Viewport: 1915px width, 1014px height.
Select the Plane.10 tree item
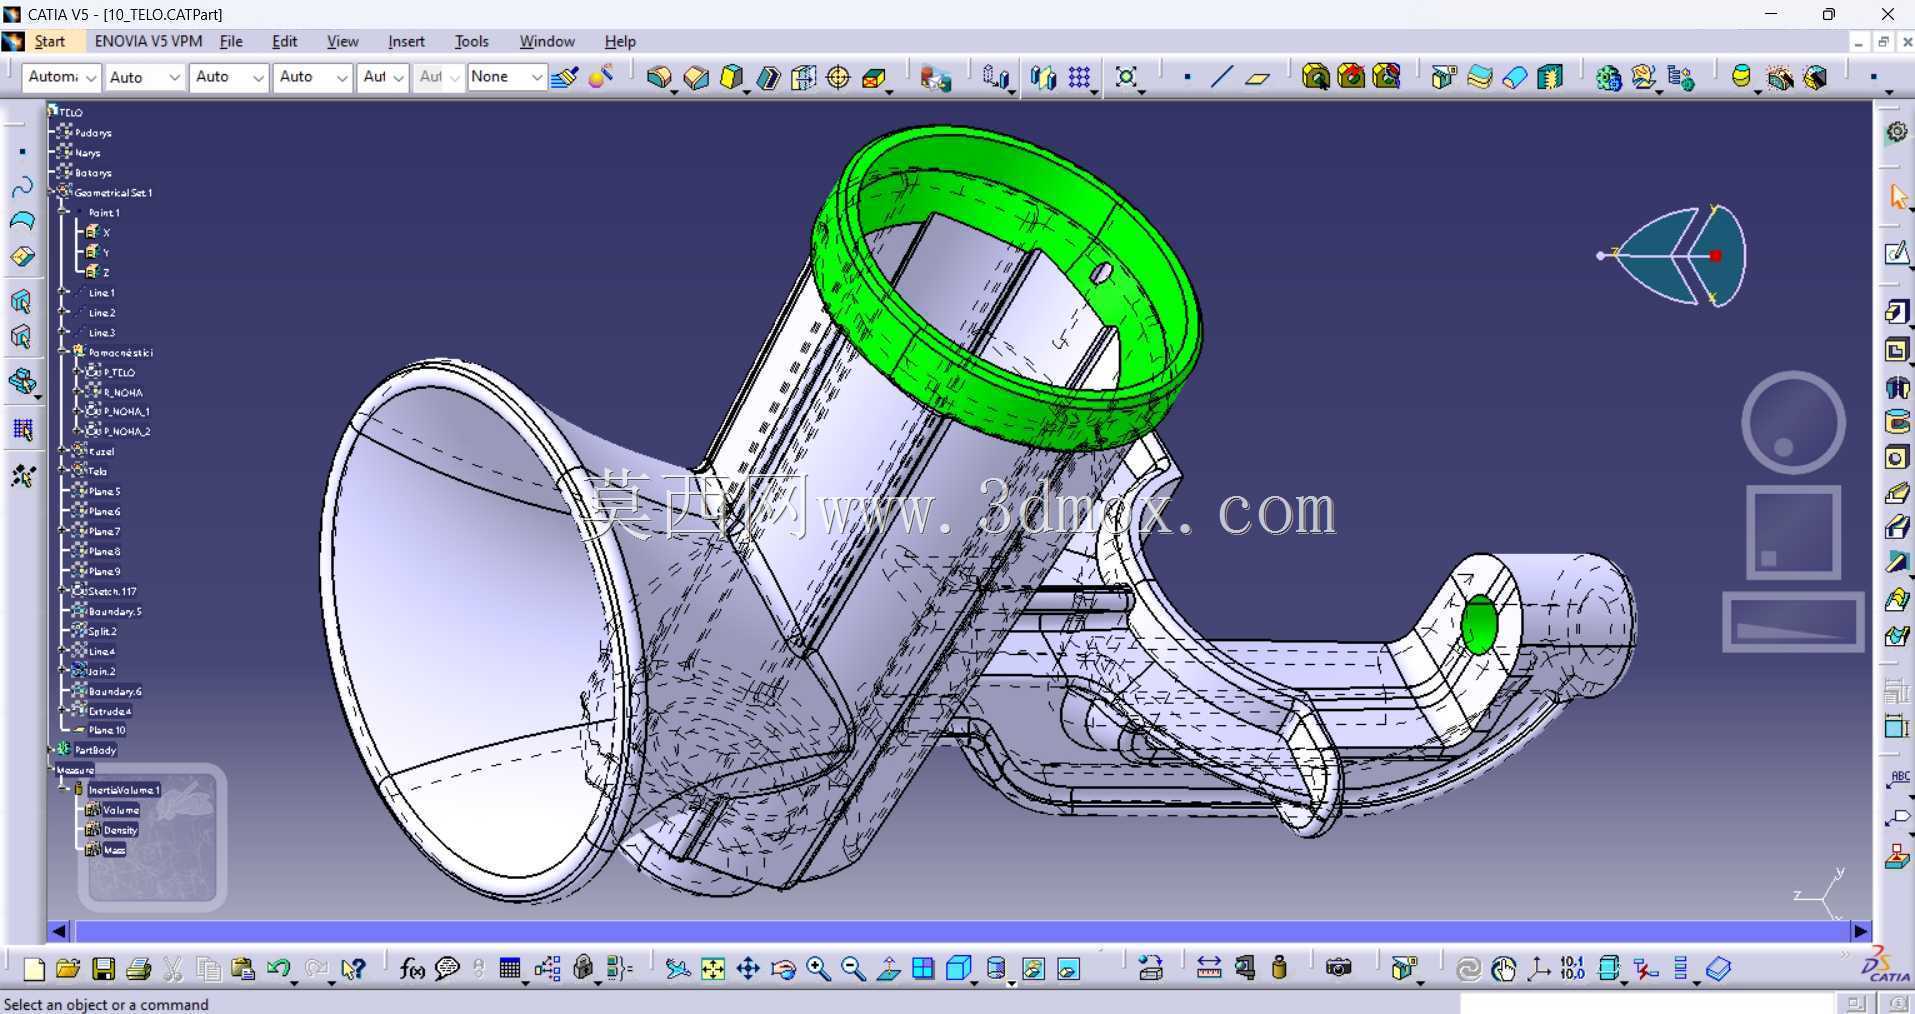pos(107,730)
